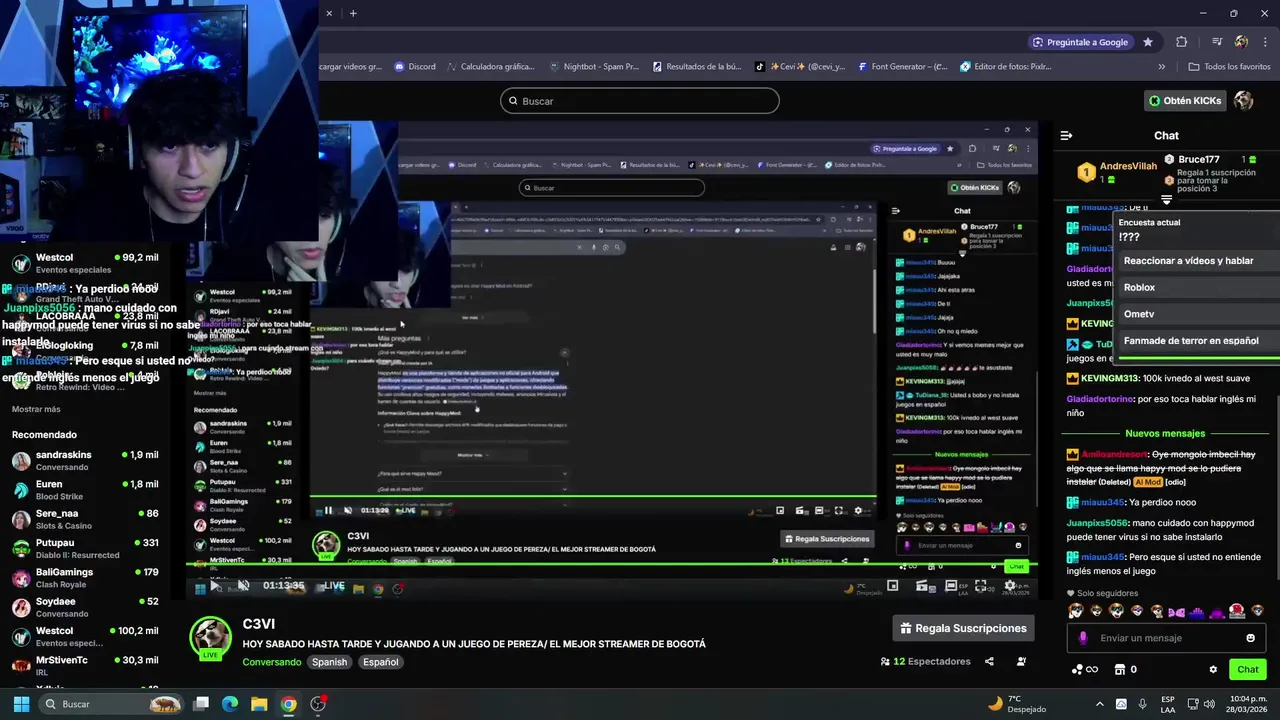Toggle mini-player mode in video controls
The image size is (1280, 720).
pos(893,586)
